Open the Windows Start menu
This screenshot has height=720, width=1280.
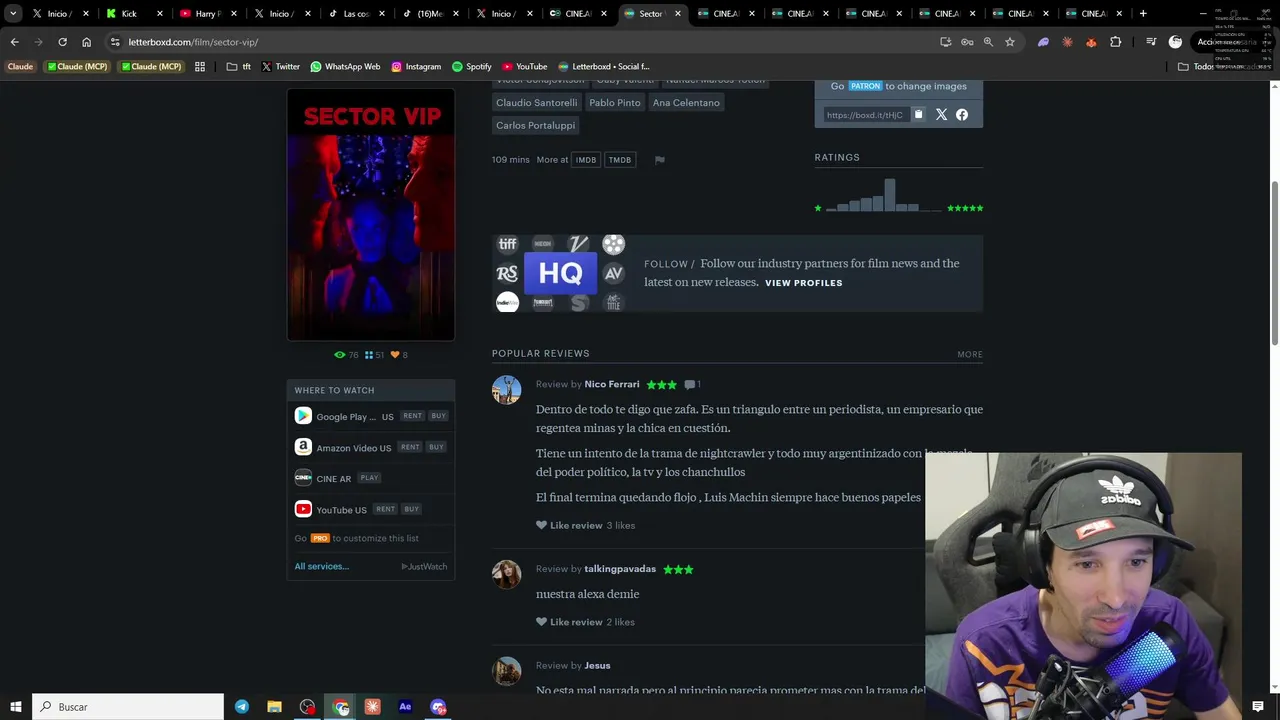tap(16, 707)
